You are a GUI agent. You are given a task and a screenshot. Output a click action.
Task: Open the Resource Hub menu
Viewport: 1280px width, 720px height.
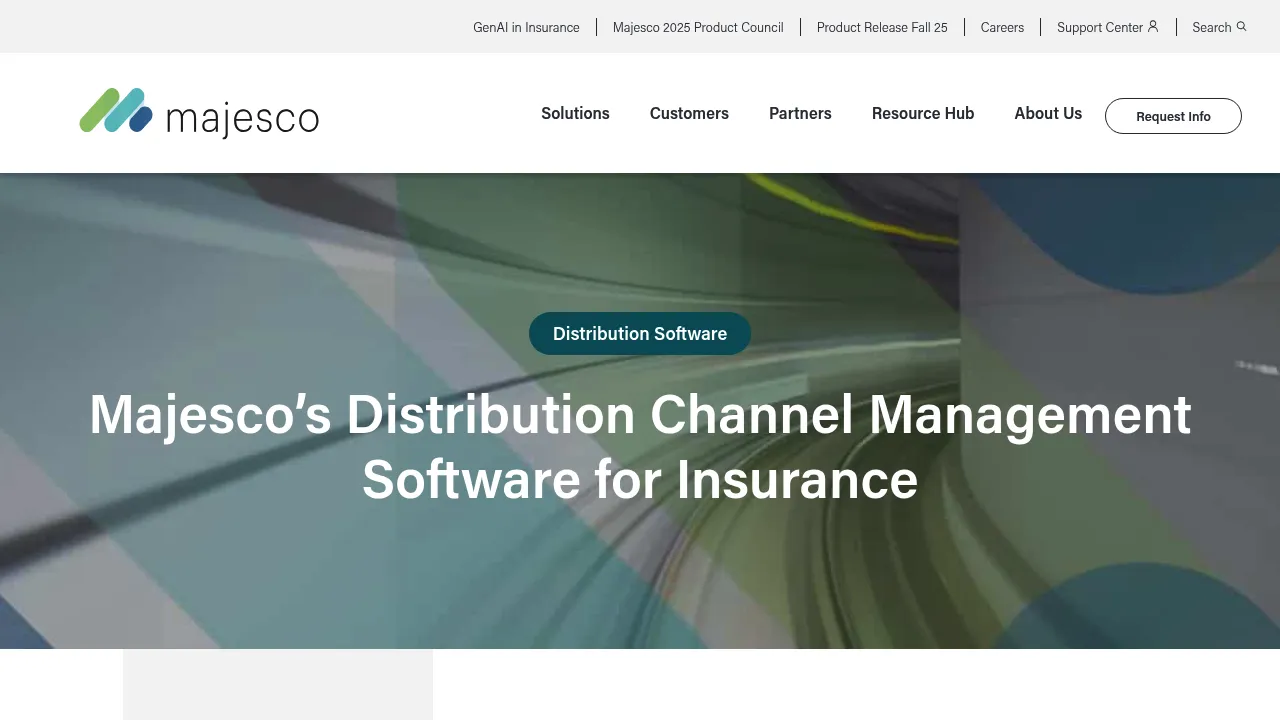923,113
